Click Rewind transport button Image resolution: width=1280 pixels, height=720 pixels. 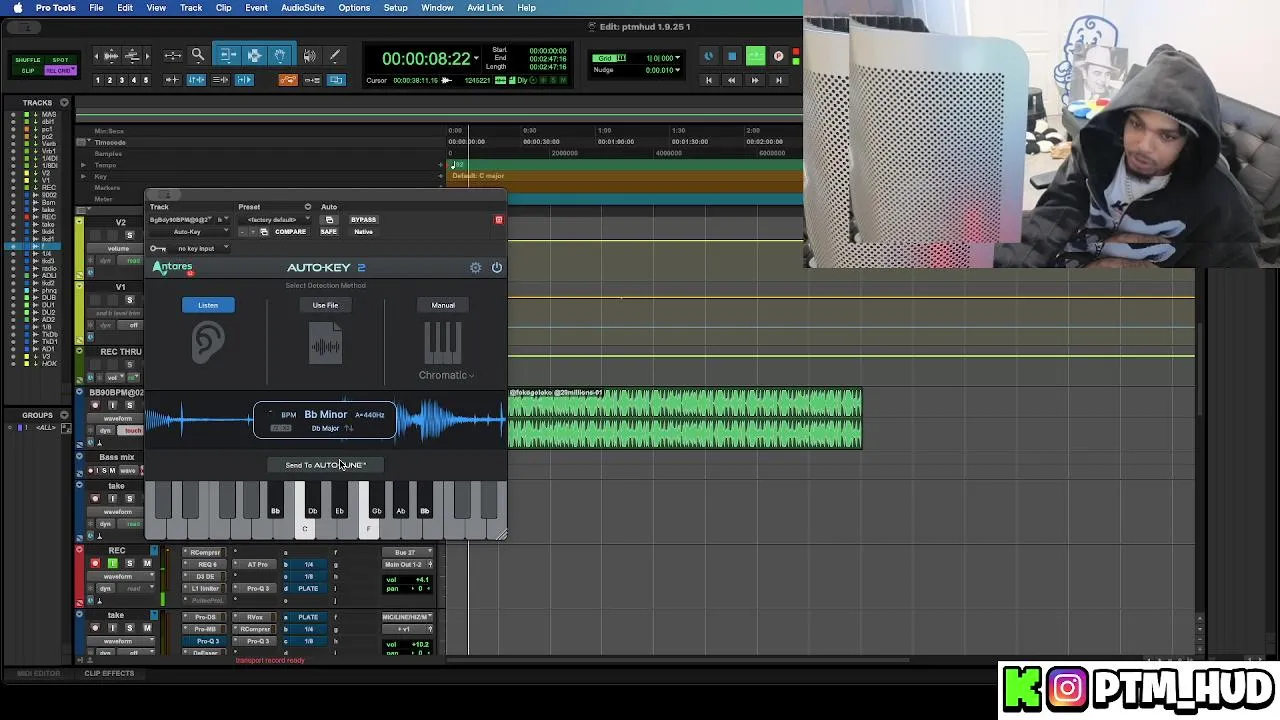click(732, 80)
